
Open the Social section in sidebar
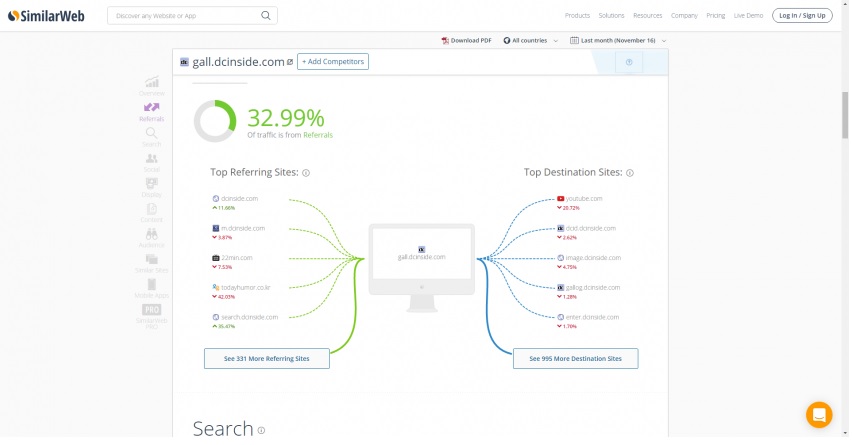point(152,159)
